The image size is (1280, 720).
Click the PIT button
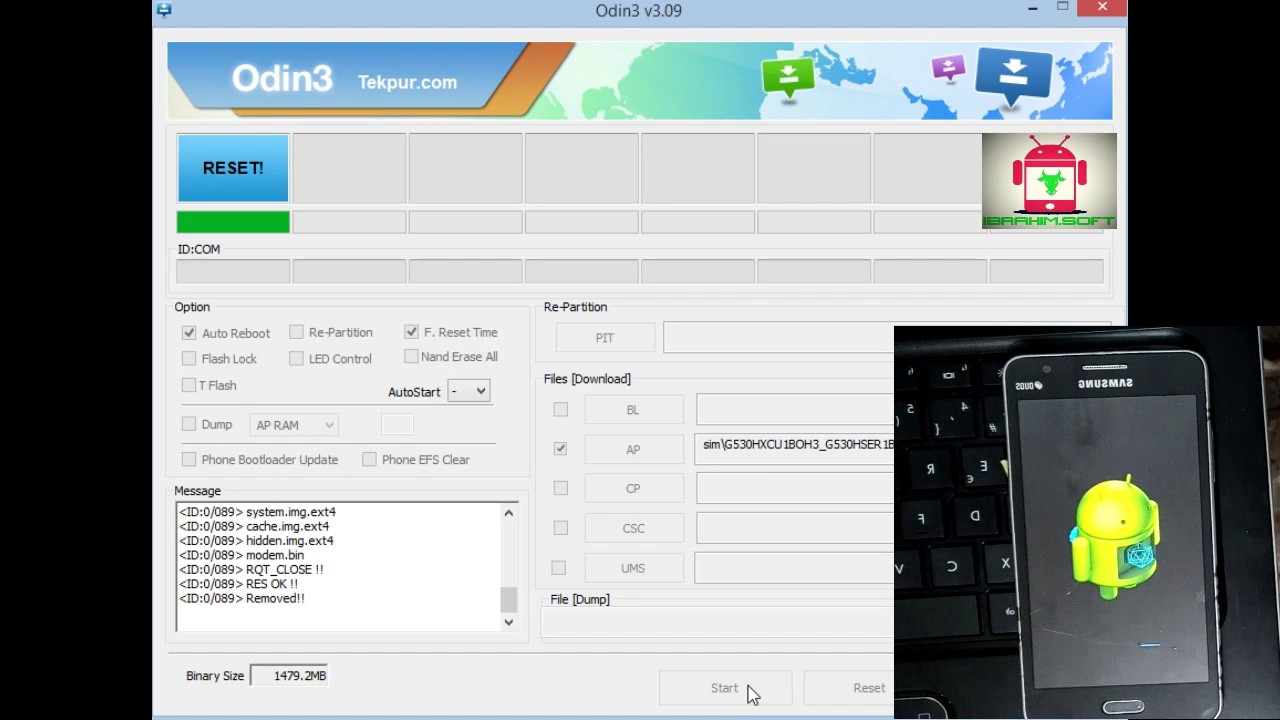pos(605,338)
